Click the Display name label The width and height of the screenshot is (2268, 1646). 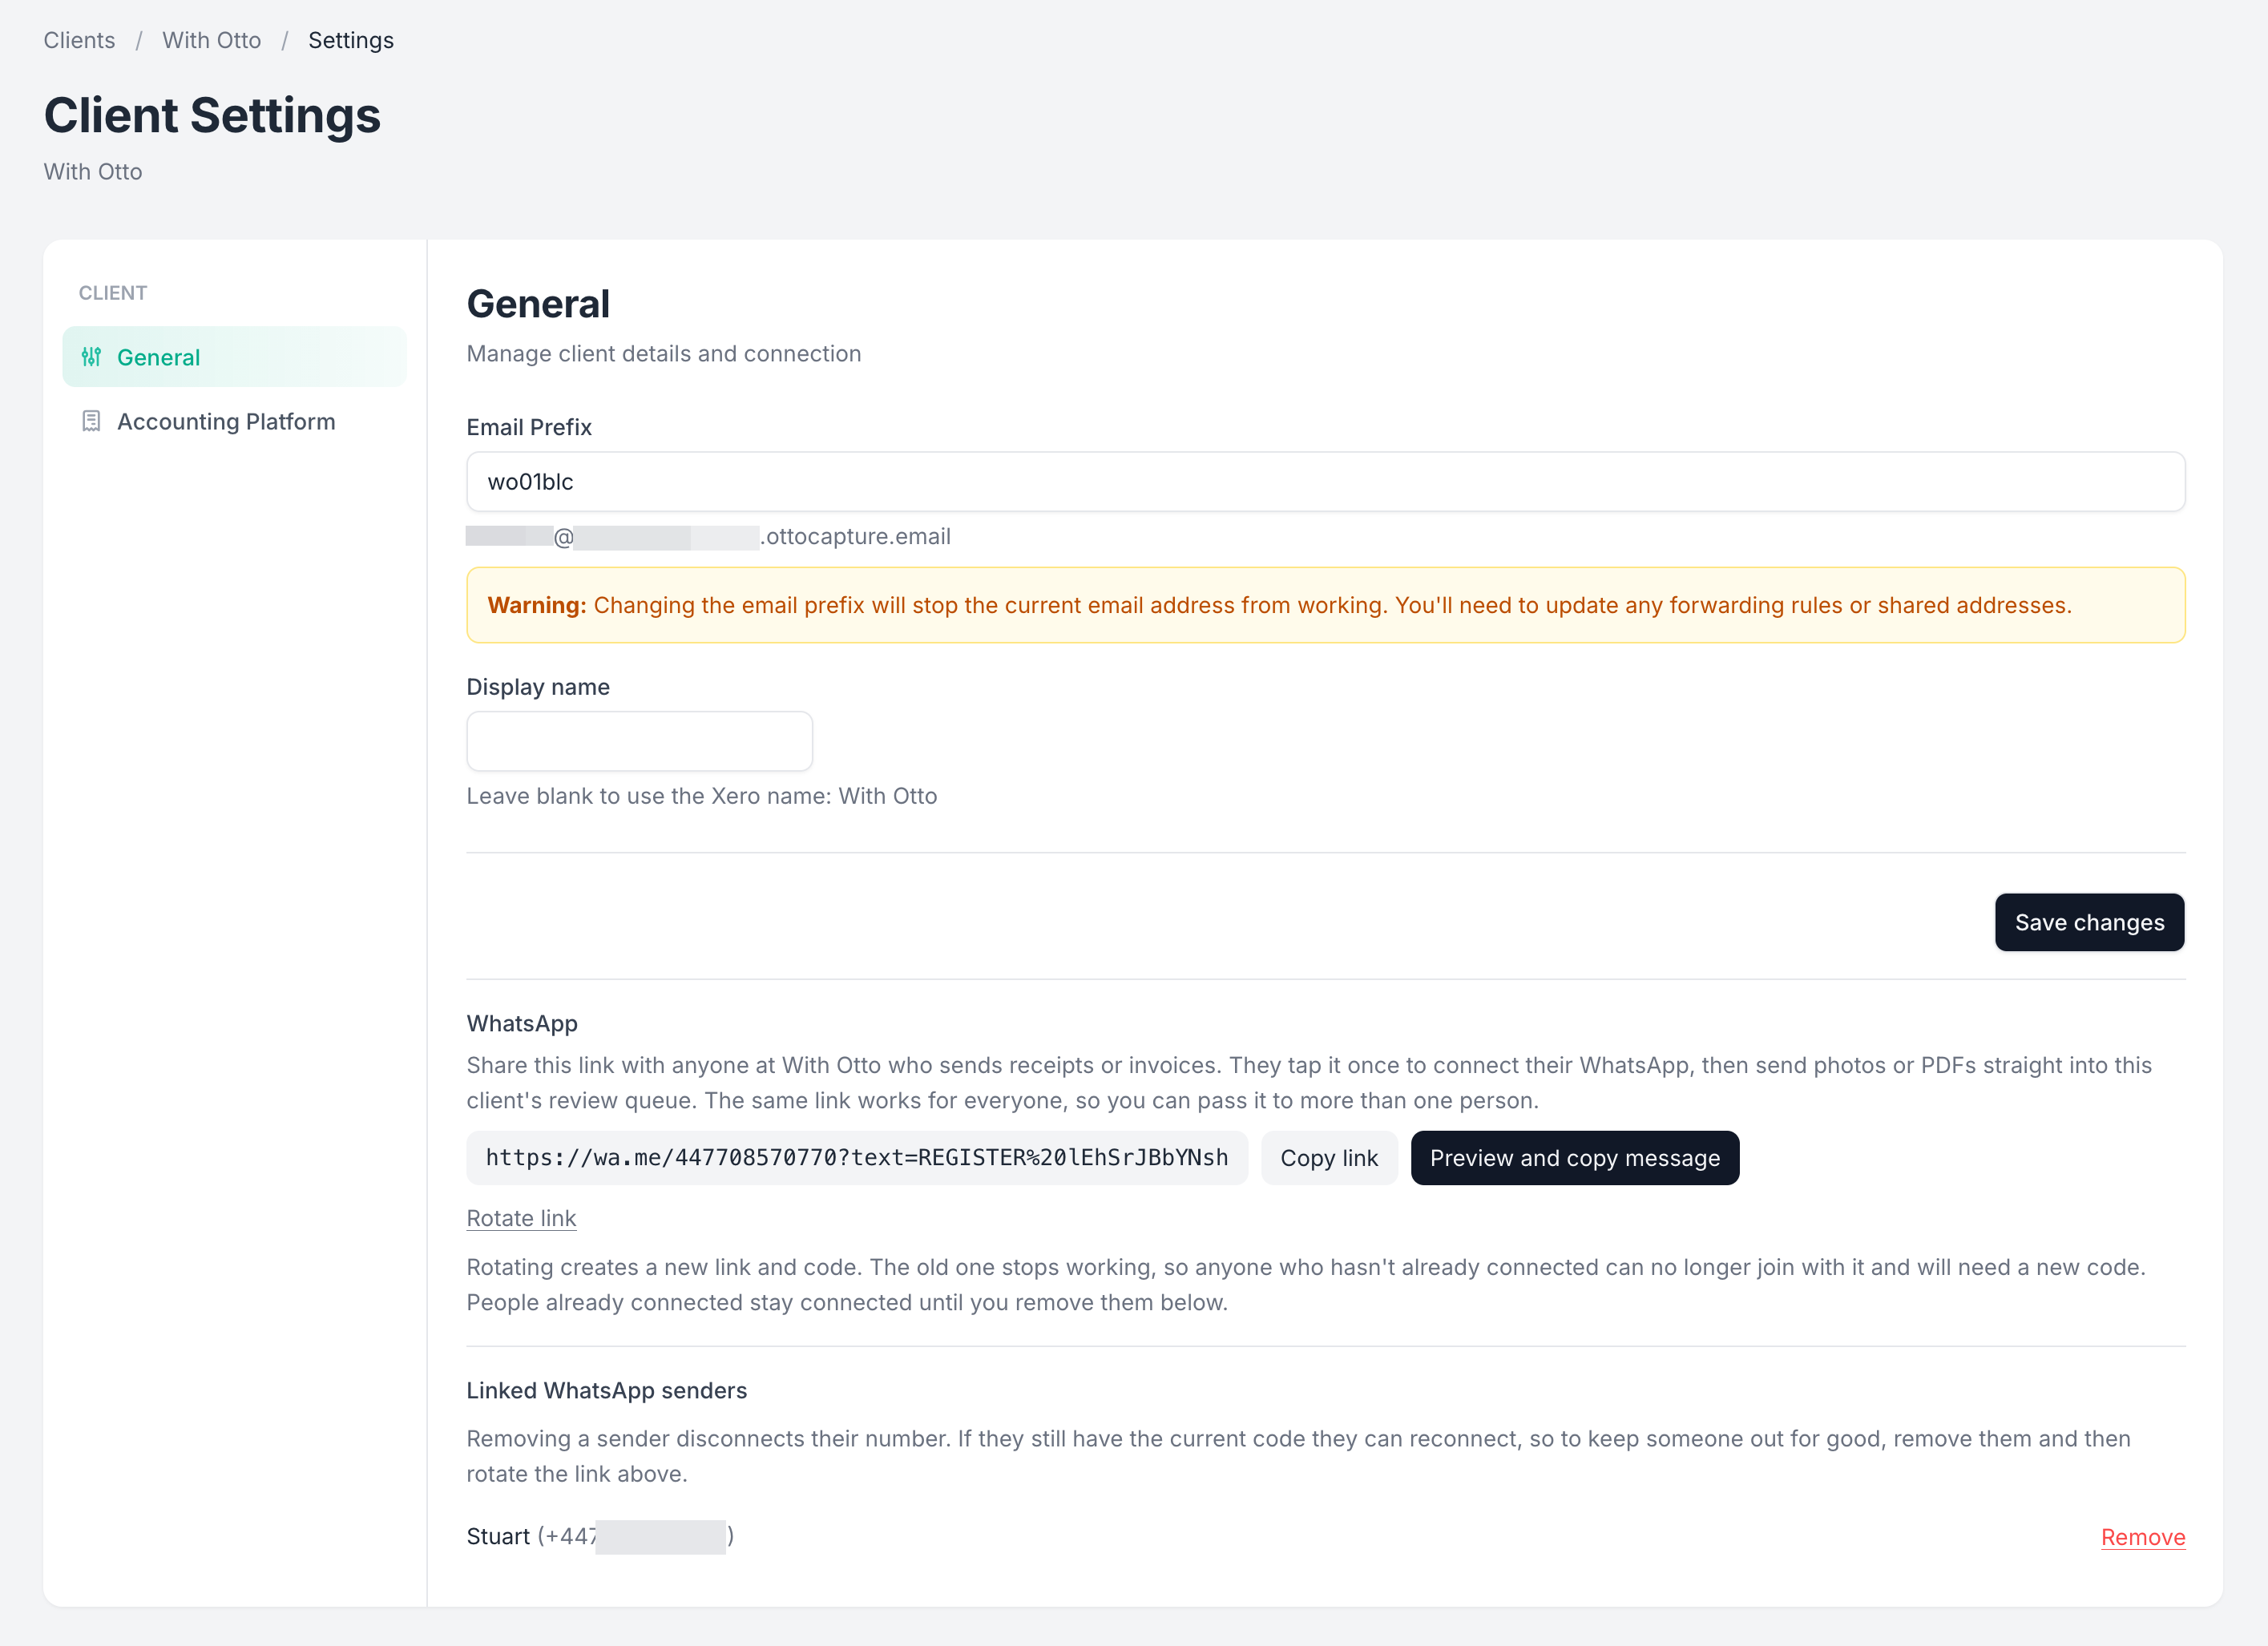tap(538, 687)
